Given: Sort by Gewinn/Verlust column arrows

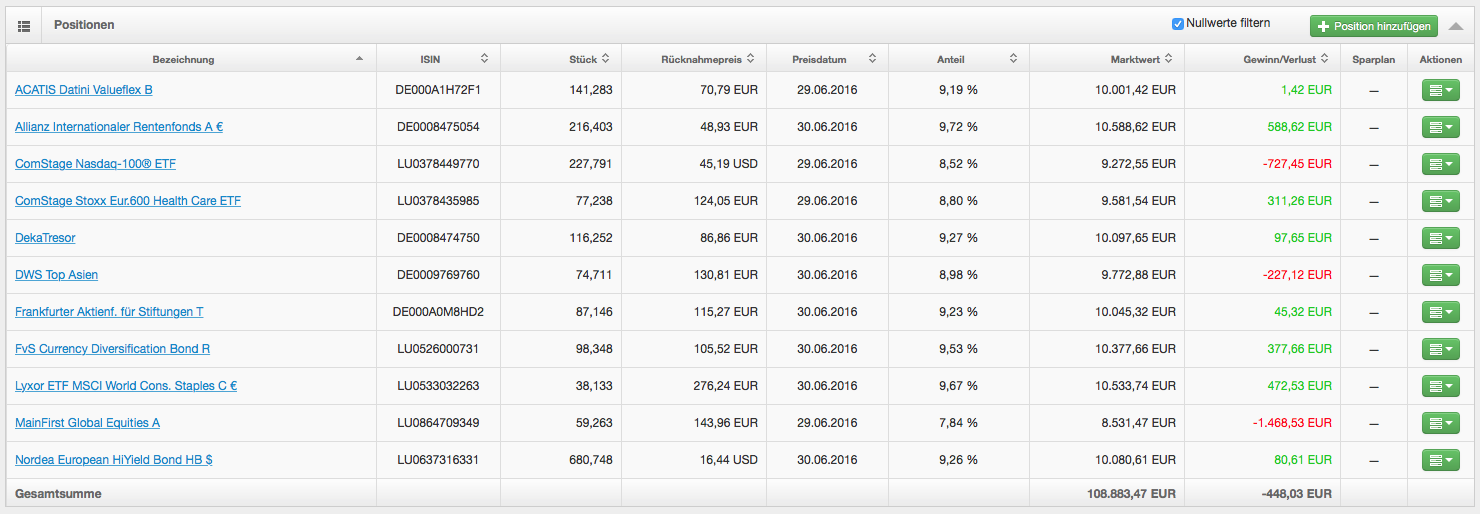Looking at the screenshot, I should point(1324,59).
